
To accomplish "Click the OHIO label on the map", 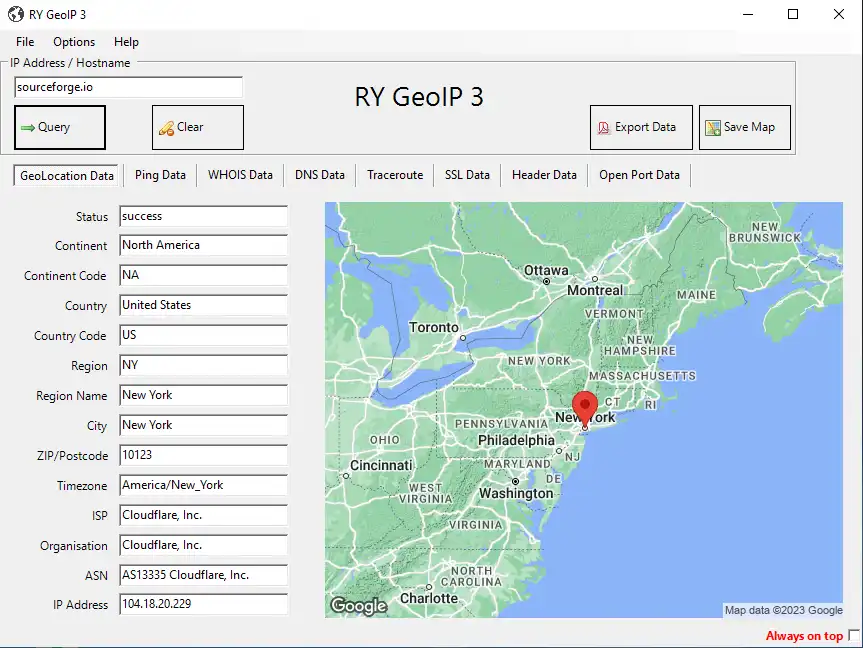I will [x=385, y=440].
